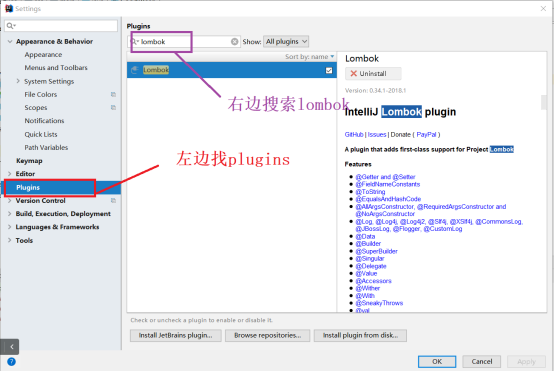Click Browse repositories button
The width and height of the screenshot is (554, 372).
coord(267,335)
